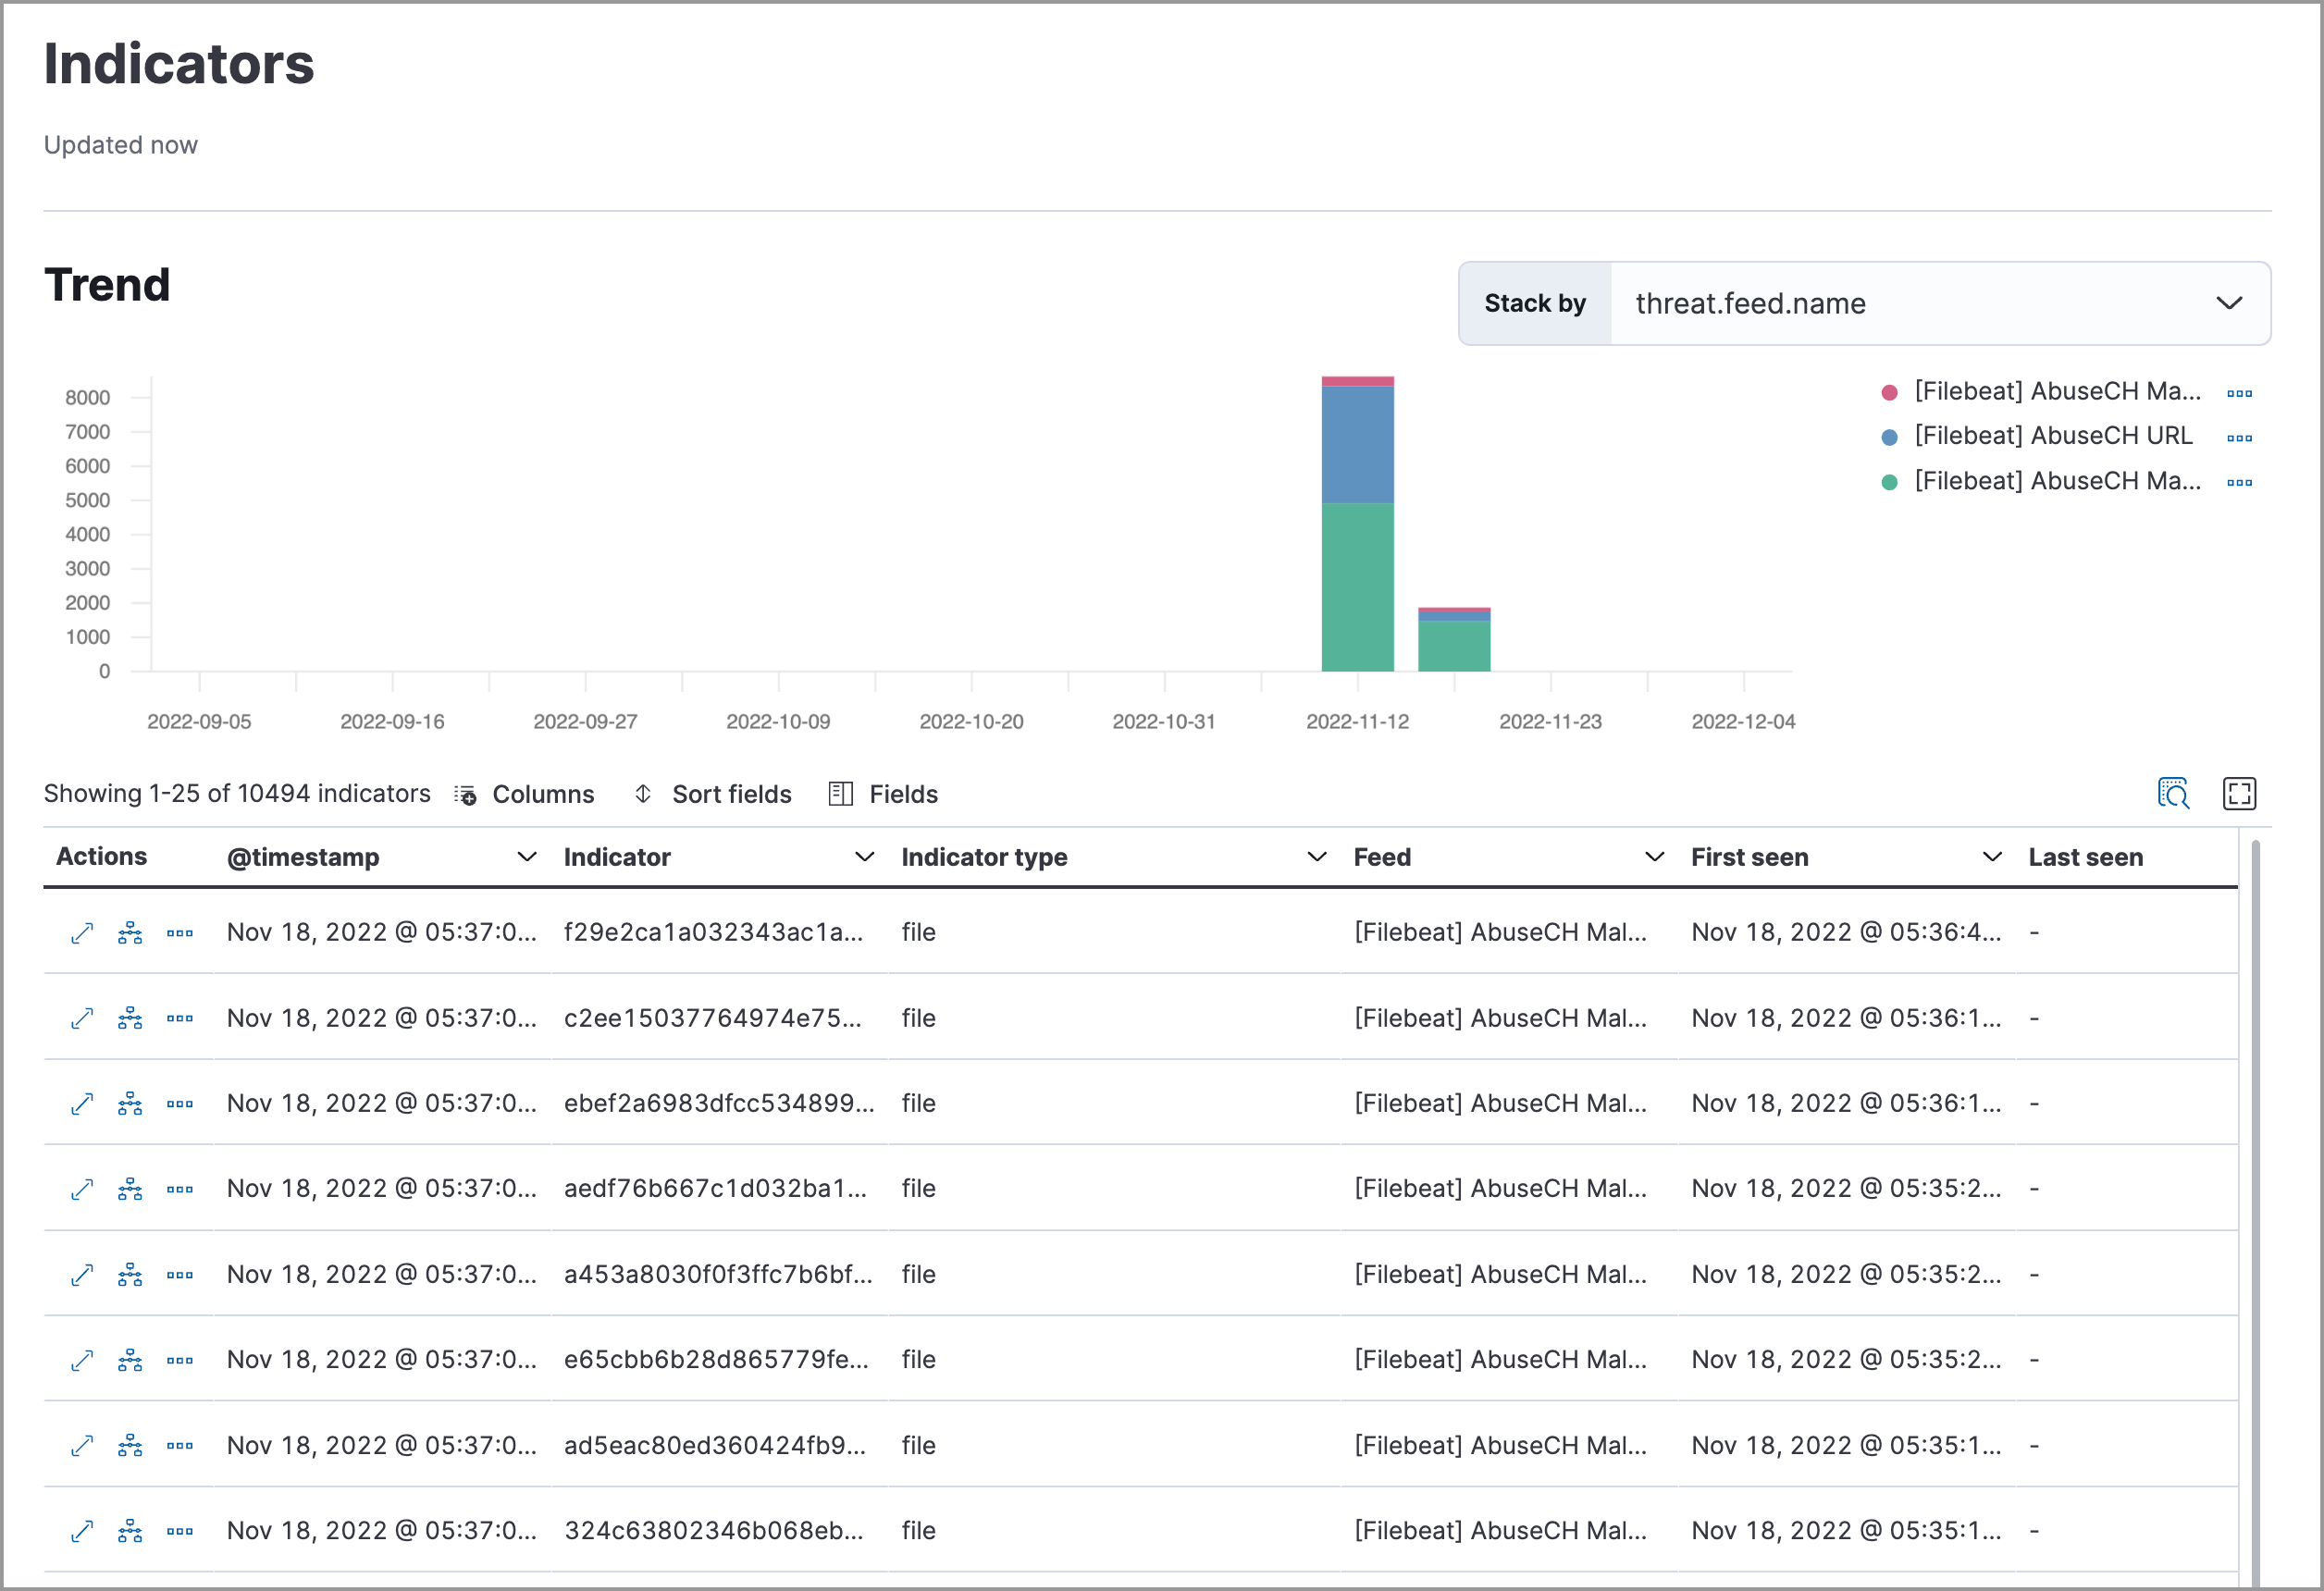Open more actions for indicator c2ee15037764974e75
This screenshot has width=2324, height=1591.
(x=180, y=1017)
